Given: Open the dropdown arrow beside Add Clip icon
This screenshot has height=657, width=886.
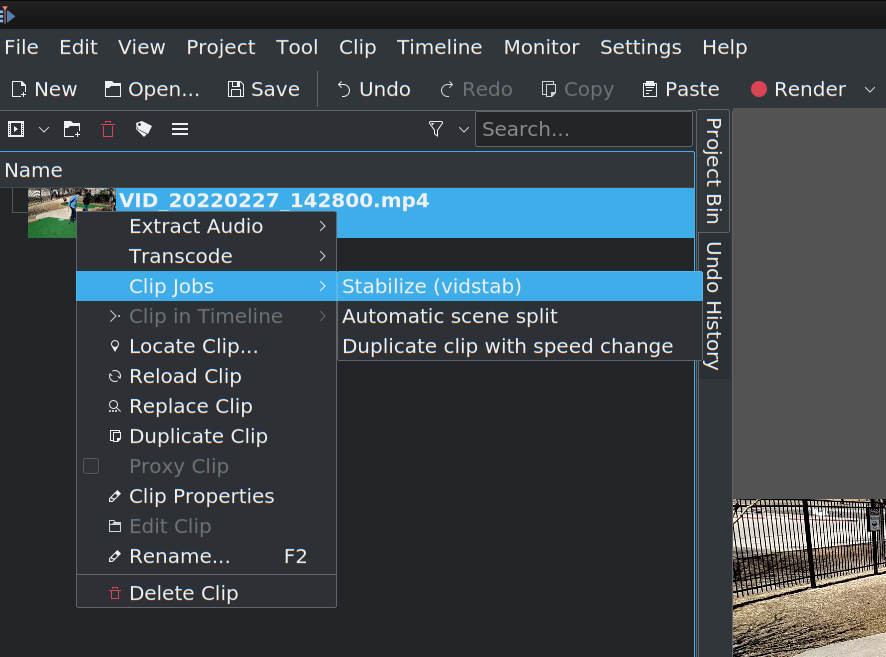Looking at the screenshot, I should pyautogui.click(x=43, y=129).
